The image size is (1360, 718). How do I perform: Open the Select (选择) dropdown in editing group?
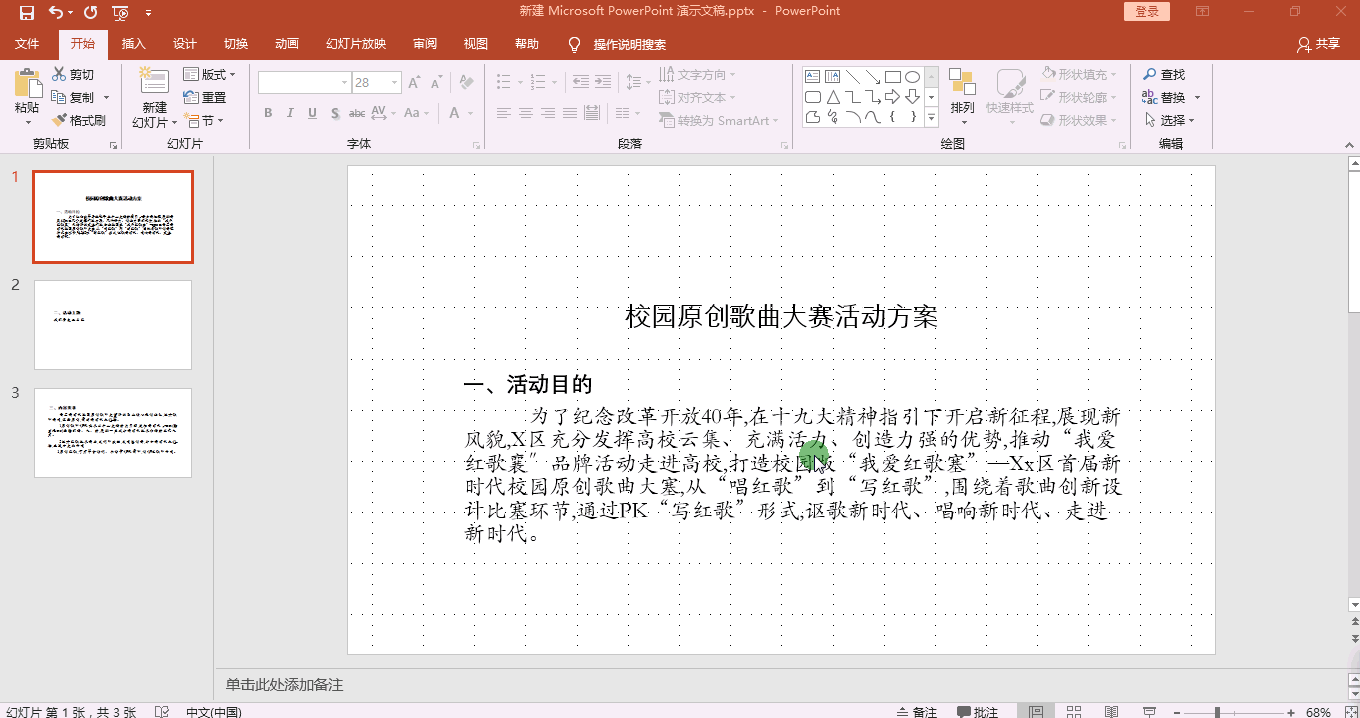(1170, 120)
